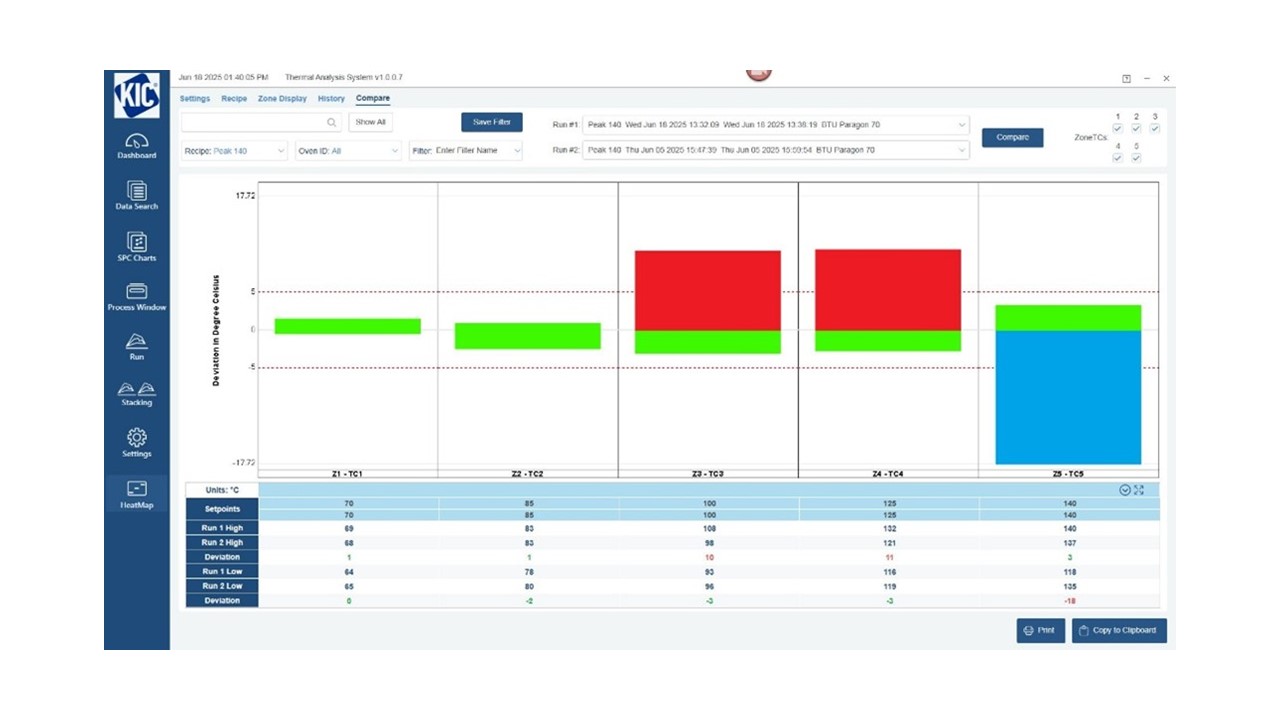The image size is (1280, 720).
Task: Disable ZoneTCs checkbox 3
Action: [x=1156, y=128]
